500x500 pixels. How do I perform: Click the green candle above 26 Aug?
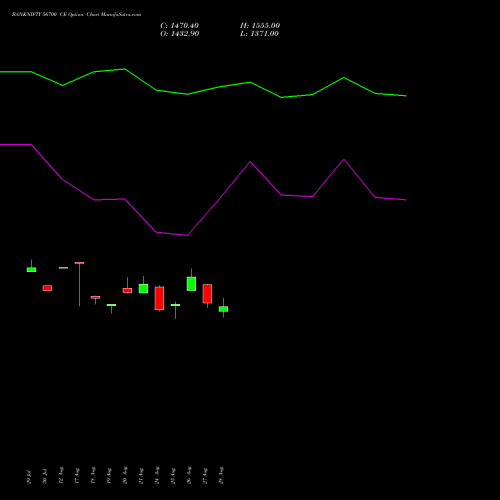[x=191, y=284]
